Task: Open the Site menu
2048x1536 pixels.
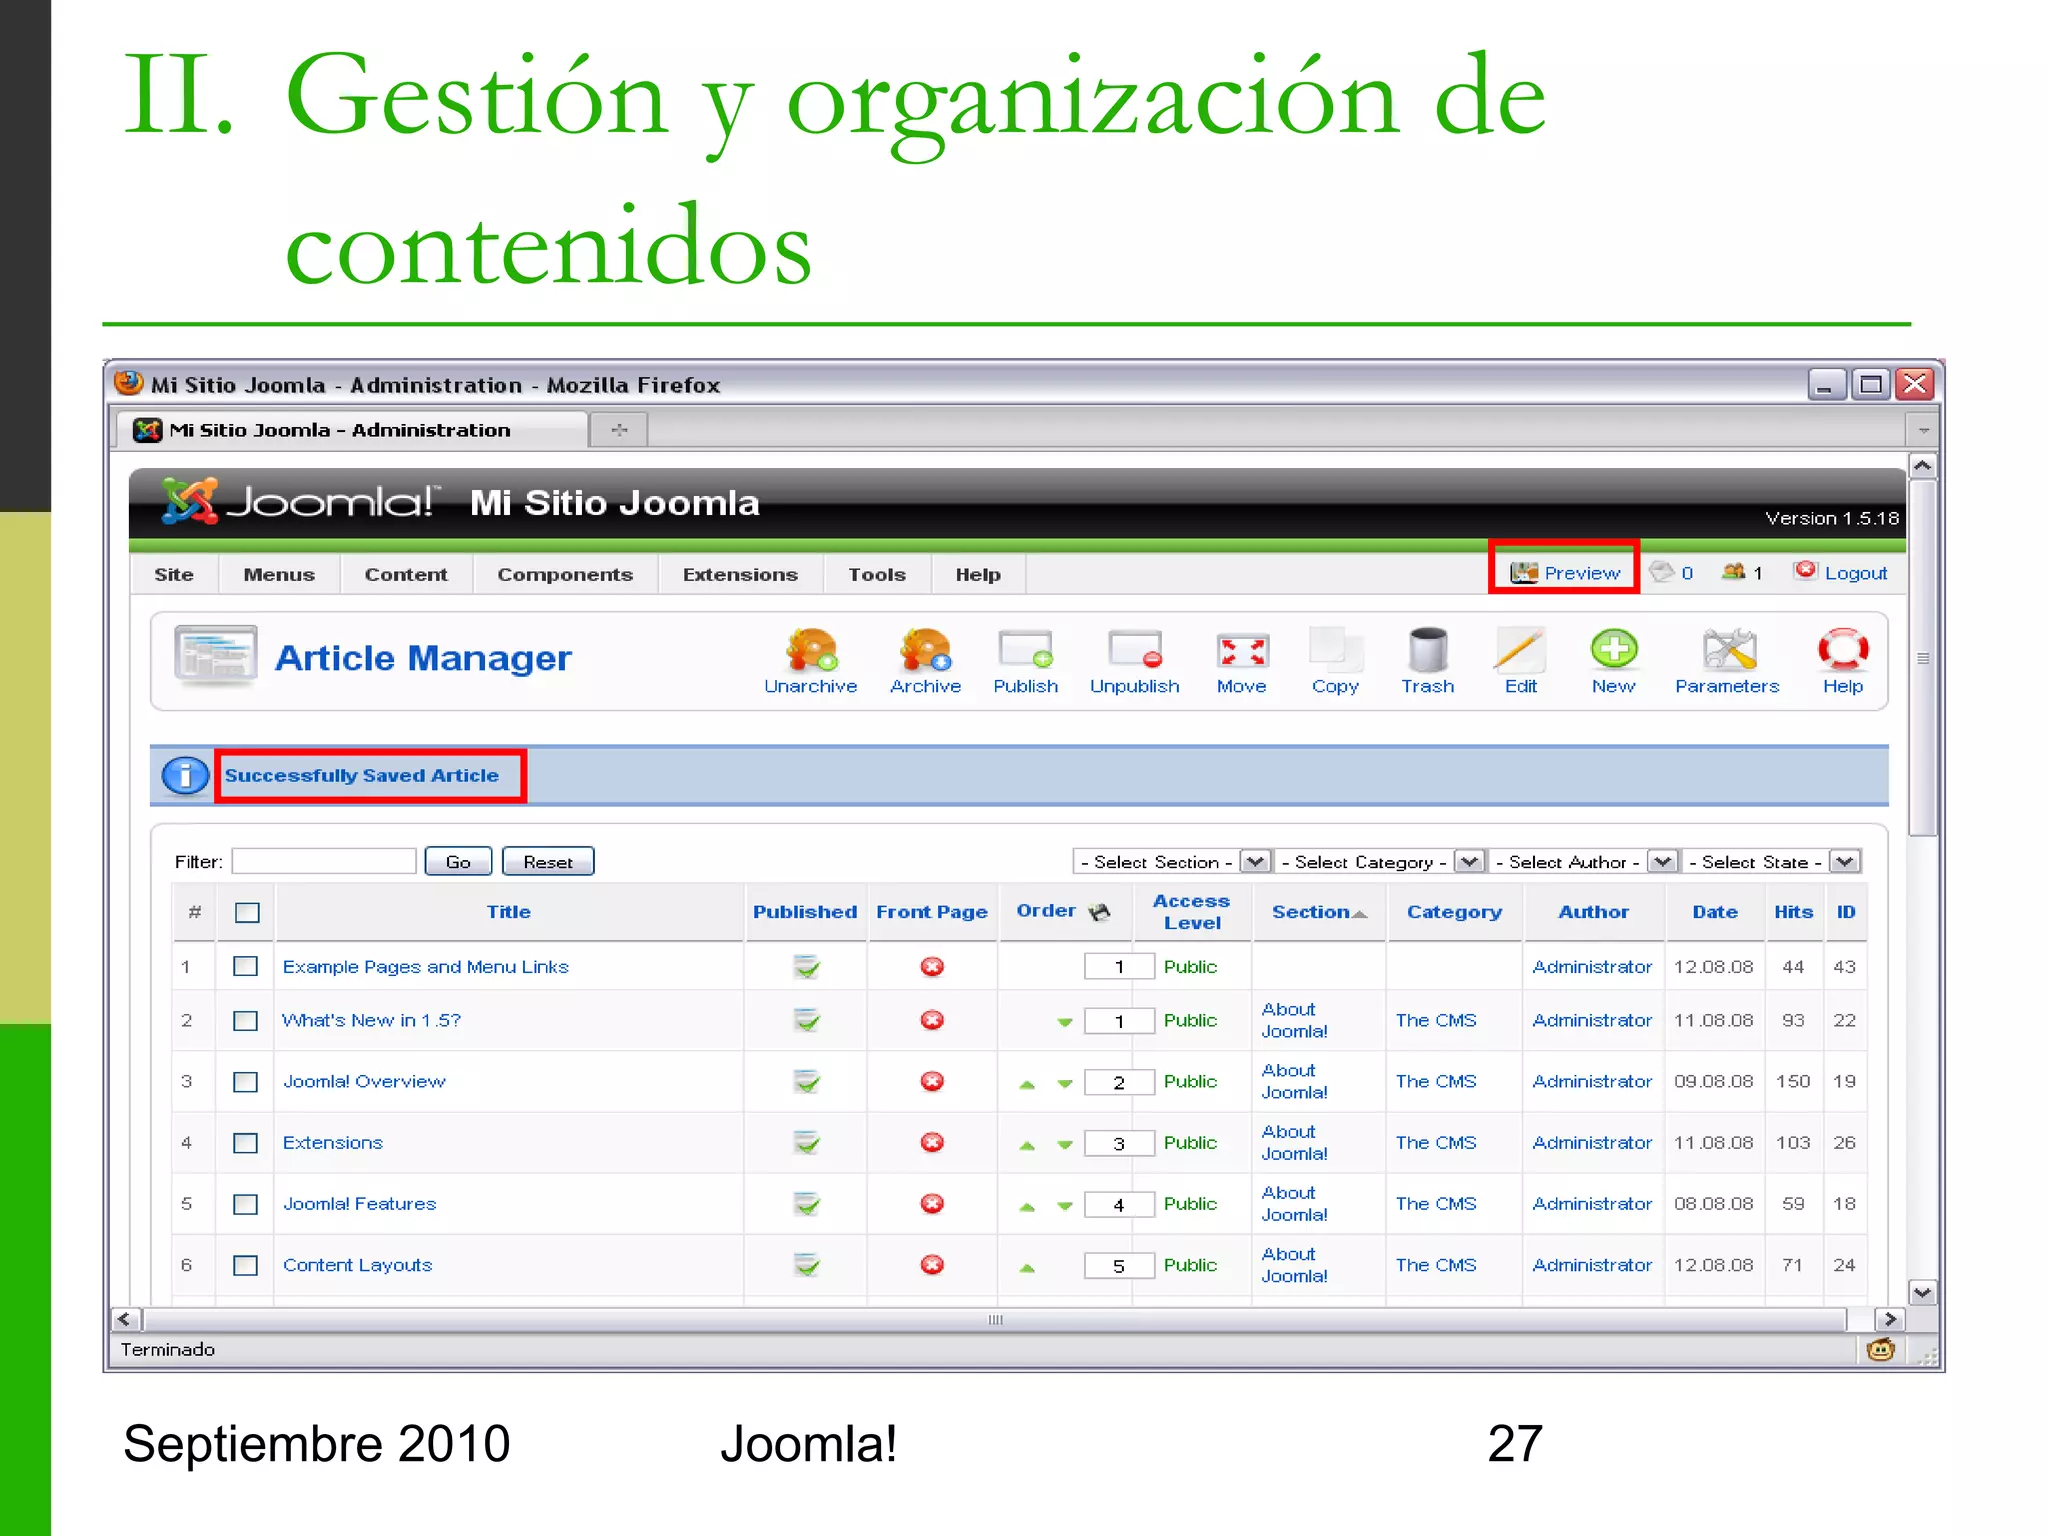Action: [174, 575]
